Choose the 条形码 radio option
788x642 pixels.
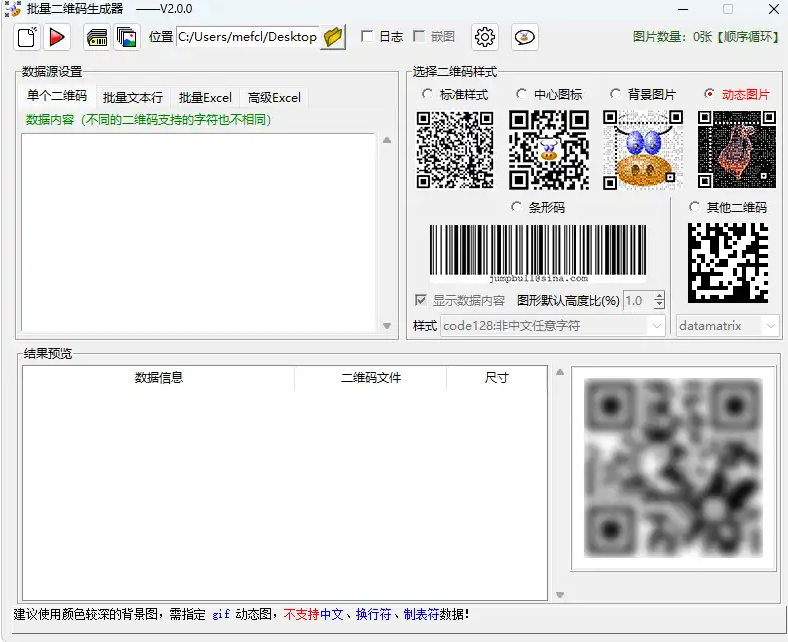517,207
